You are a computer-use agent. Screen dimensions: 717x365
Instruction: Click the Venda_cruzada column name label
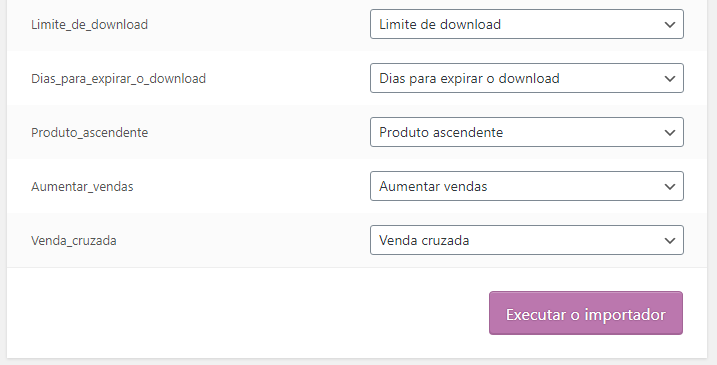(x=74, y=241)
